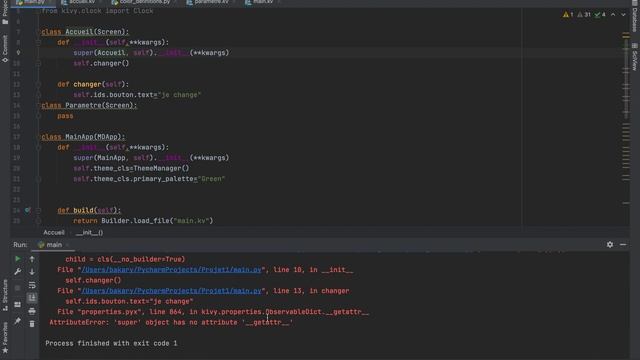Screen dimensions: 640x360
Task: Click primary_palette="Green" code line
Action: pos(149,179)
